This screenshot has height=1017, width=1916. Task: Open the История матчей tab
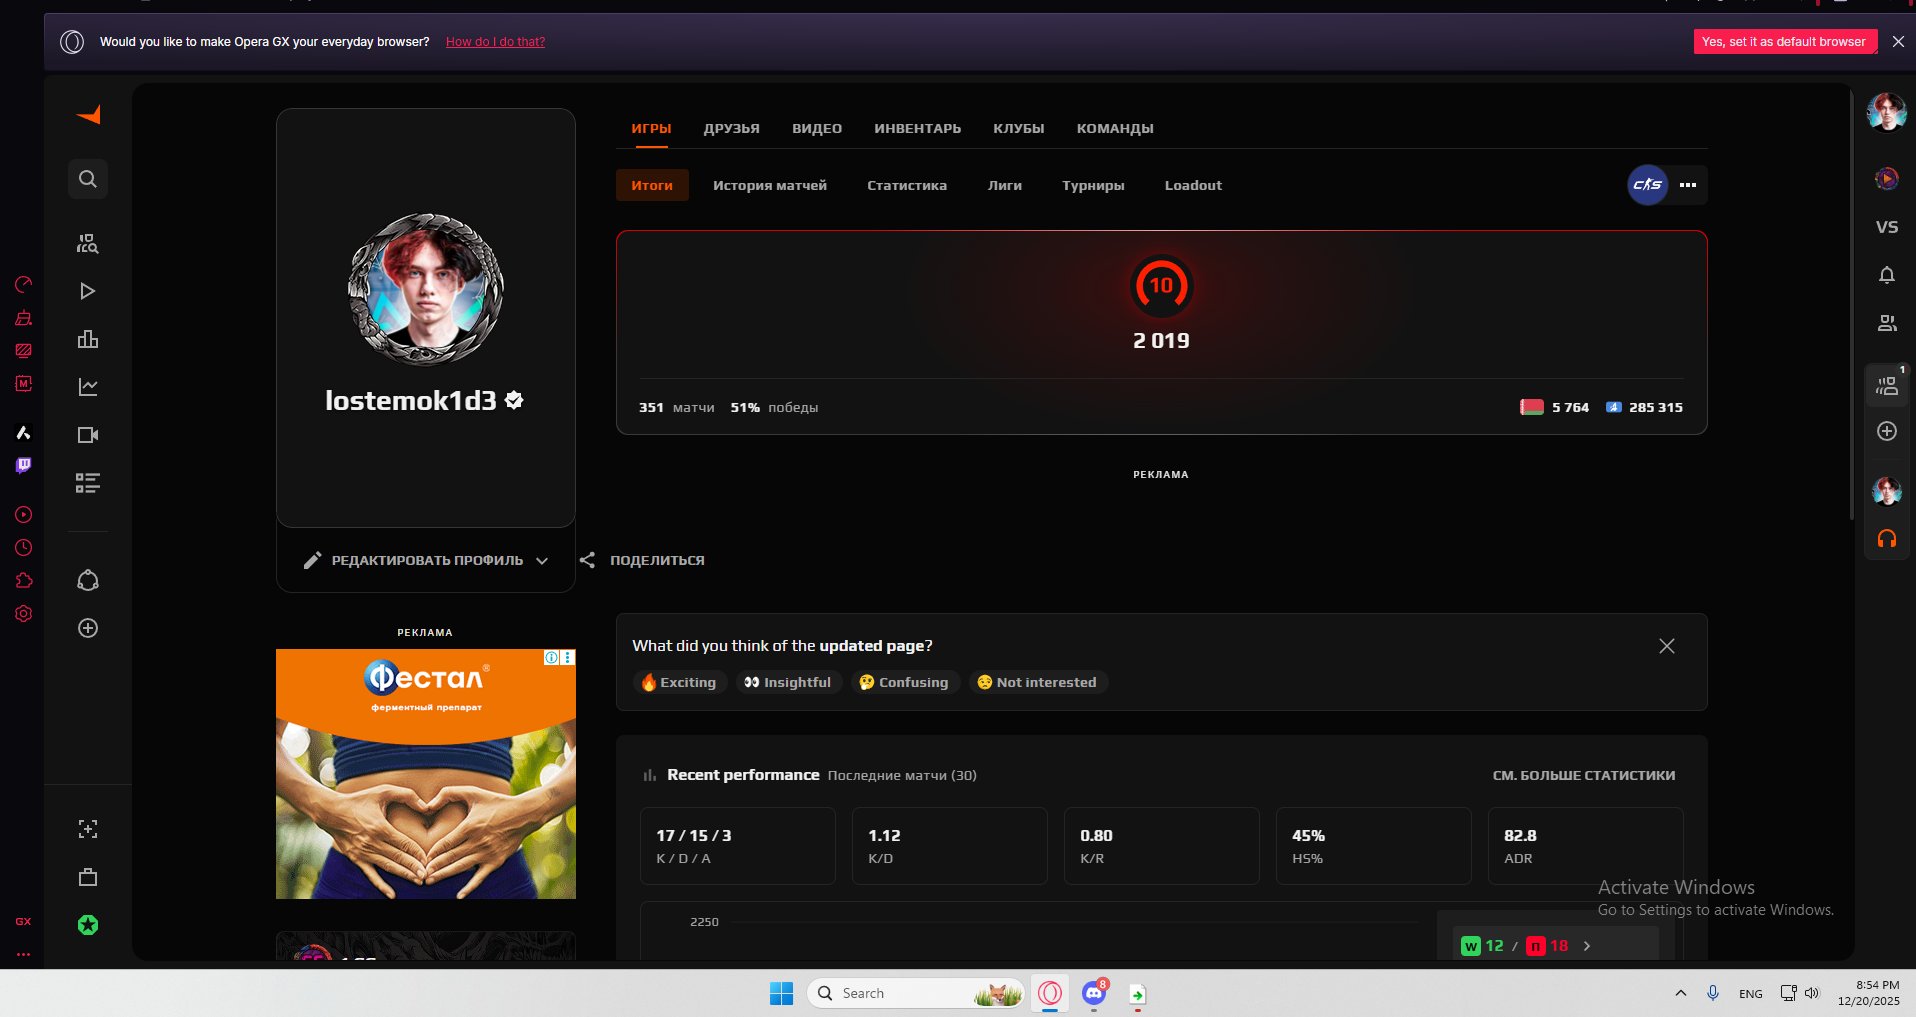tap(769, 185)
